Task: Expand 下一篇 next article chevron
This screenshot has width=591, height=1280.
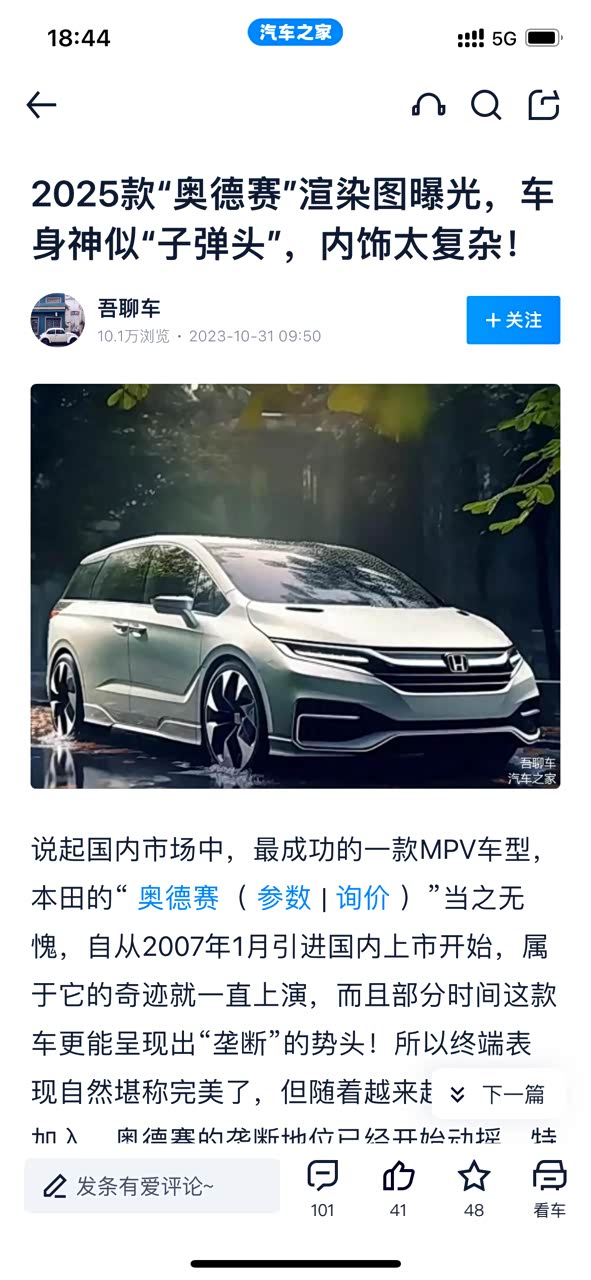Action: (457, 1094)
